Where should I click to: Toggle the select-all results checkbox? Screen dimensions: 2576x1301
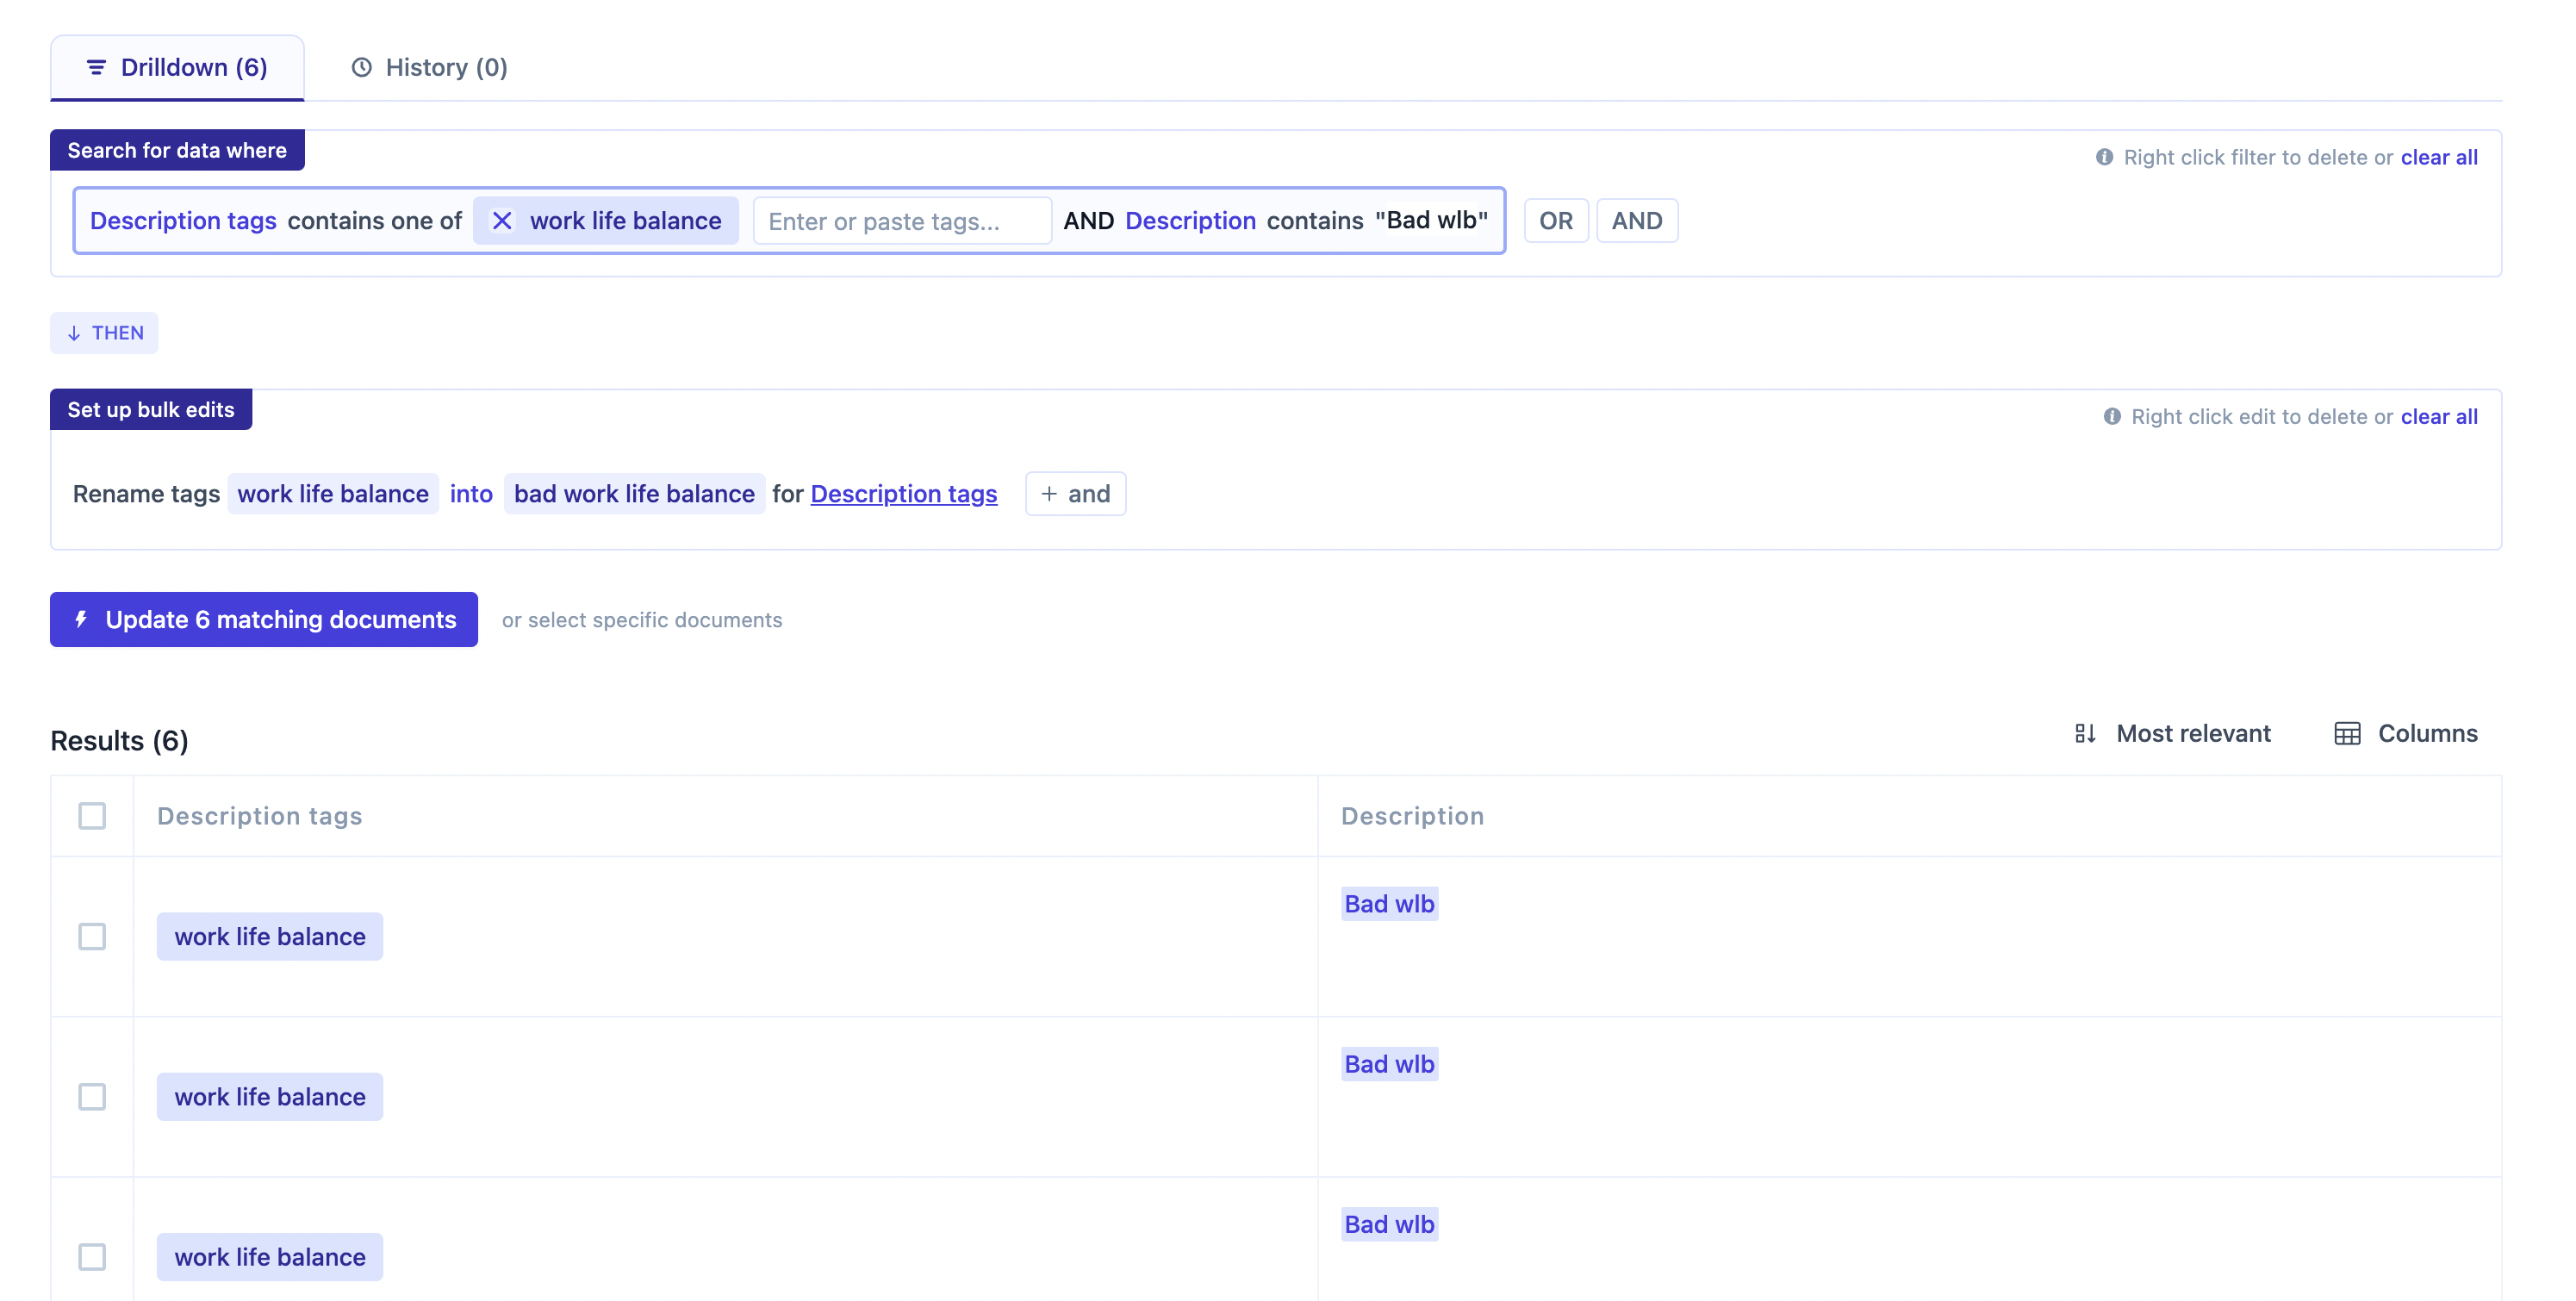pyautogui.click(x=92, y=816)
